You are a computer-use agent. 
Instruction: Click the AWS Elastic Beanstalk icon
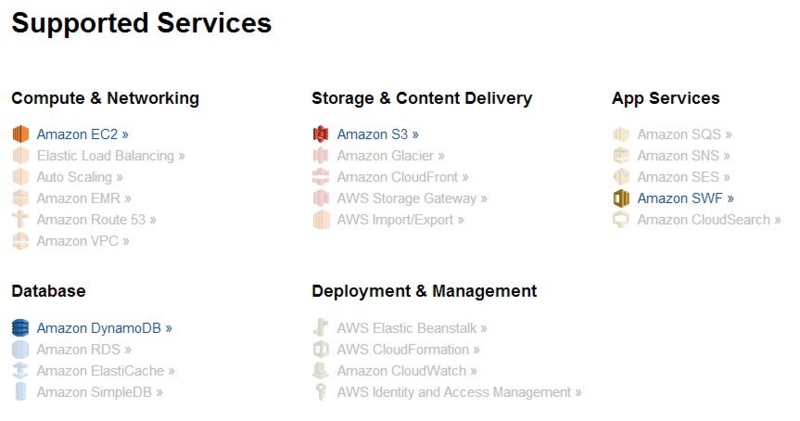320,328
